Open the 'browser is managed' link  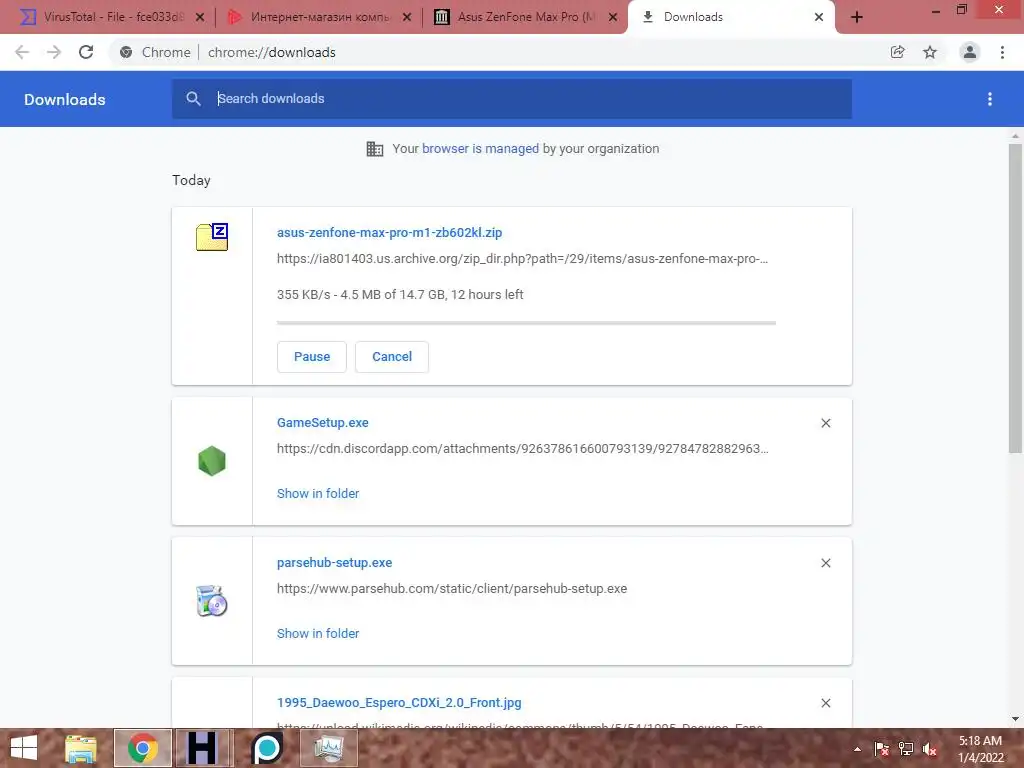[480, 149]
